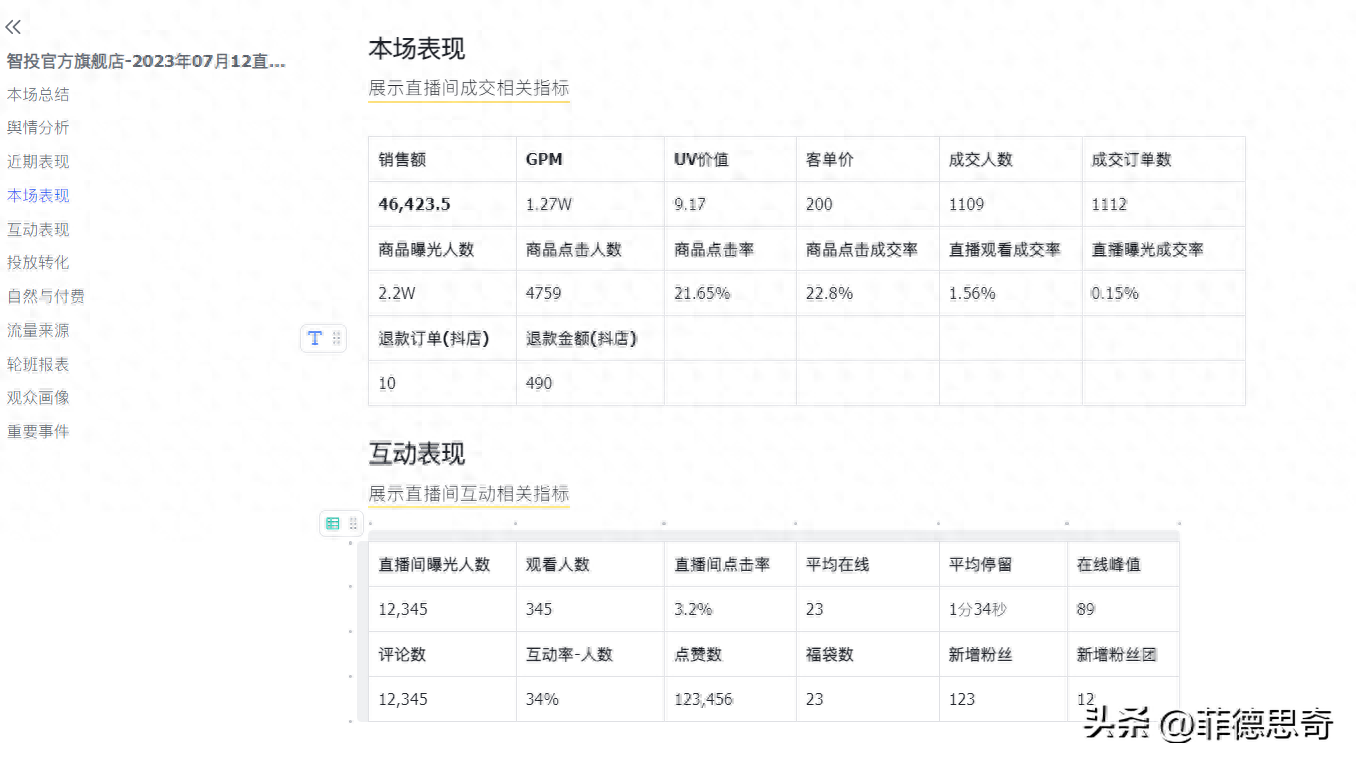Click the refund amount value 490
This screenshot has height=763, width=1356.
[539, 383]
